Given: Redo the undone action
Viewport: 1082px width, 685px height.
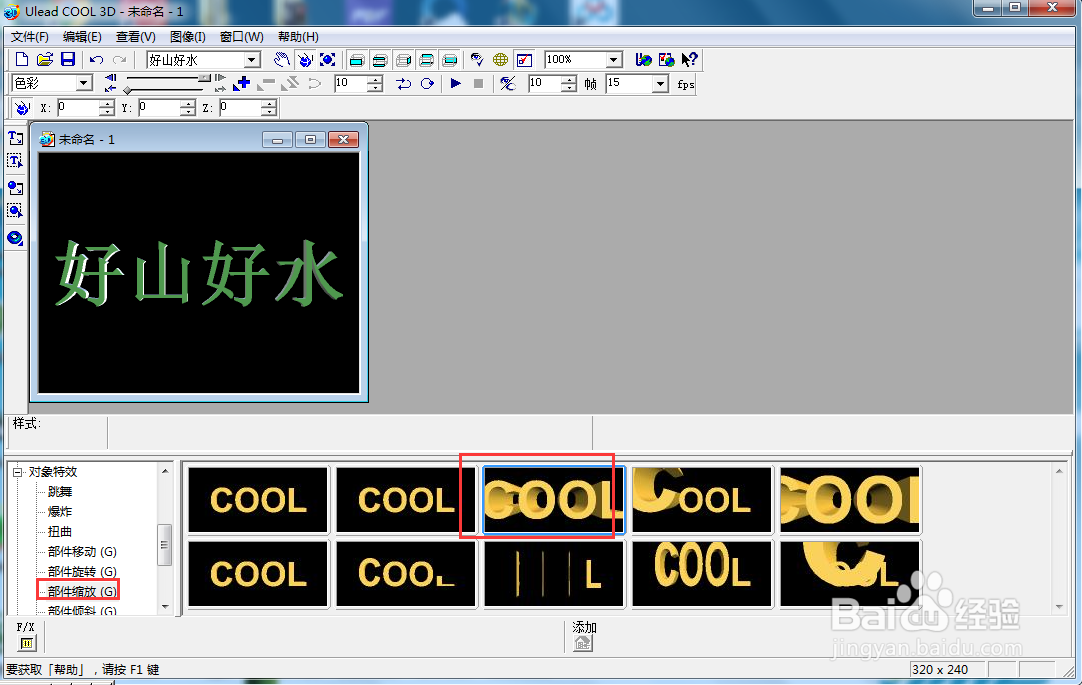Looking at the screenshot, I should pyautogui.click(x=120, y=60).
